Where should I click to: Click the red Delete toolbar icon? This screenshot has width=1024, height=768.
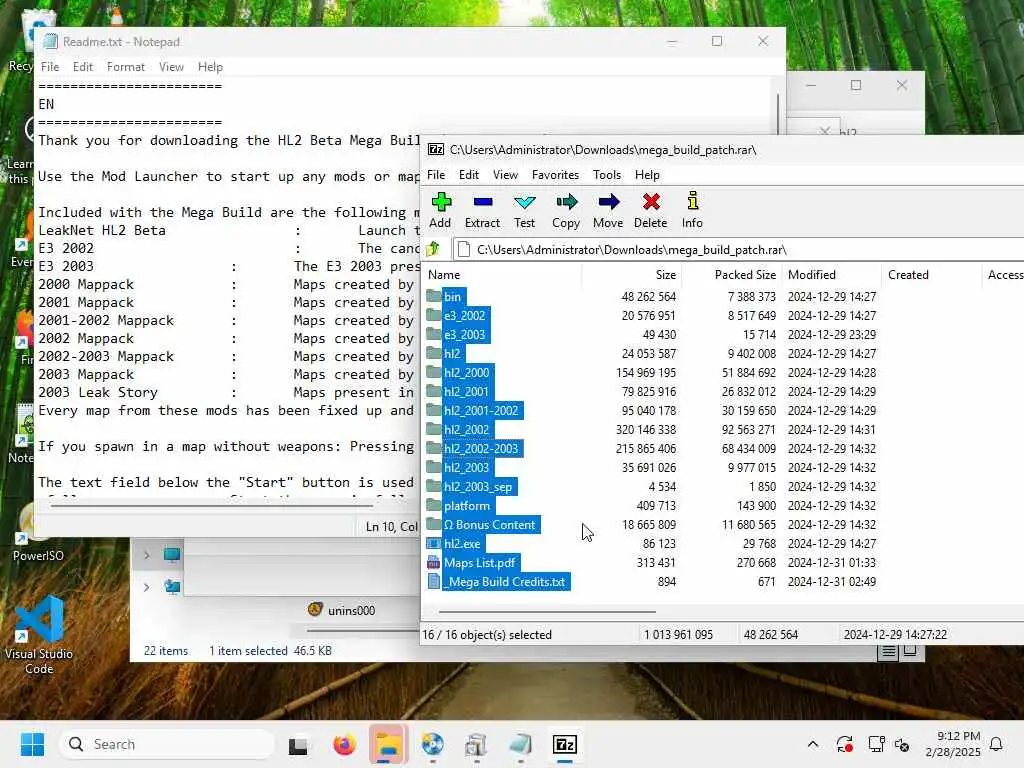click(651, 202)
